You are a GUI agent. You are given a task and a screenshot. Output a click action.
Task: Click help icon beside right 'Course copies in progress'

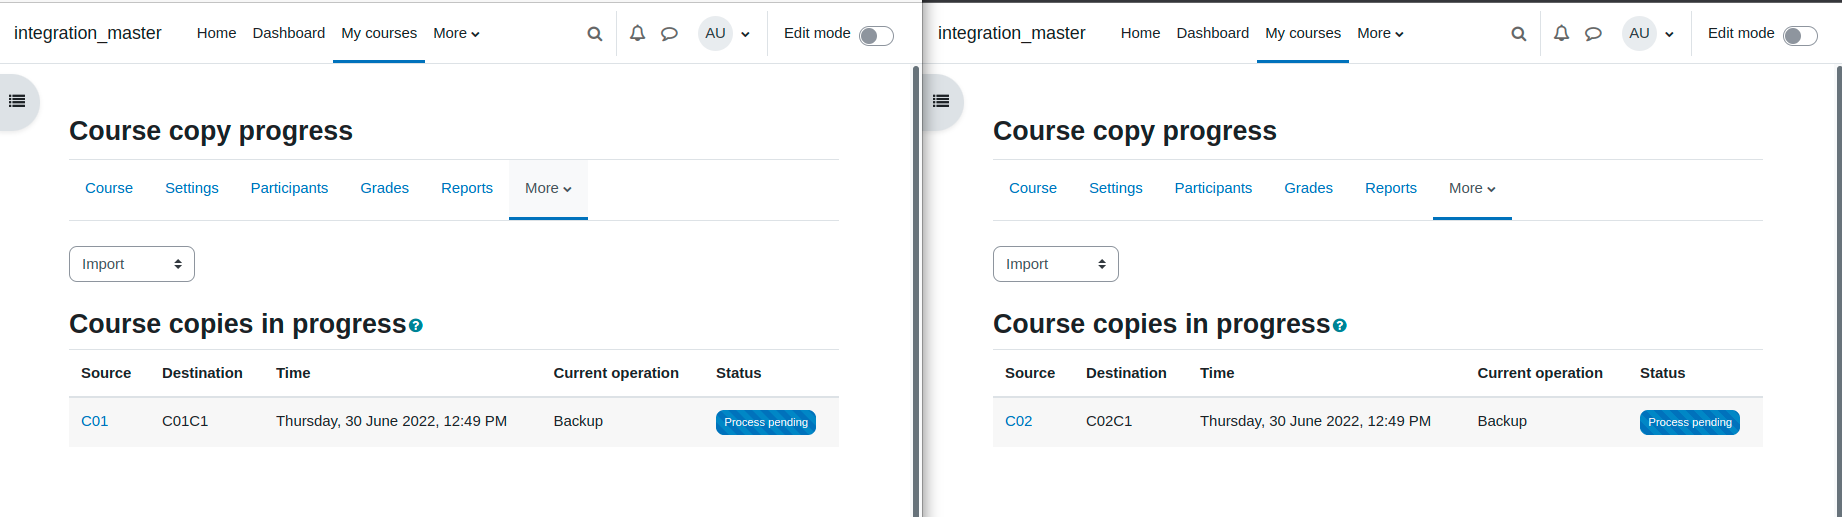click(1340, 325)
